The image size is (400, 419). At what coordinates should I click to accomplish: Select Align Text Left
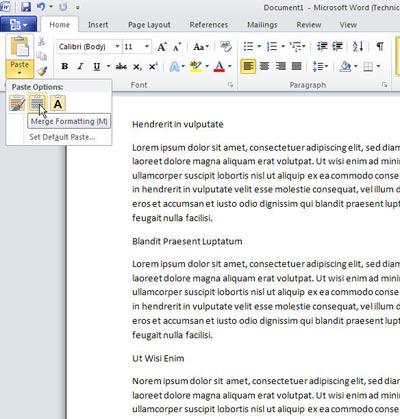pyautogui.click(x=248, y=66)
